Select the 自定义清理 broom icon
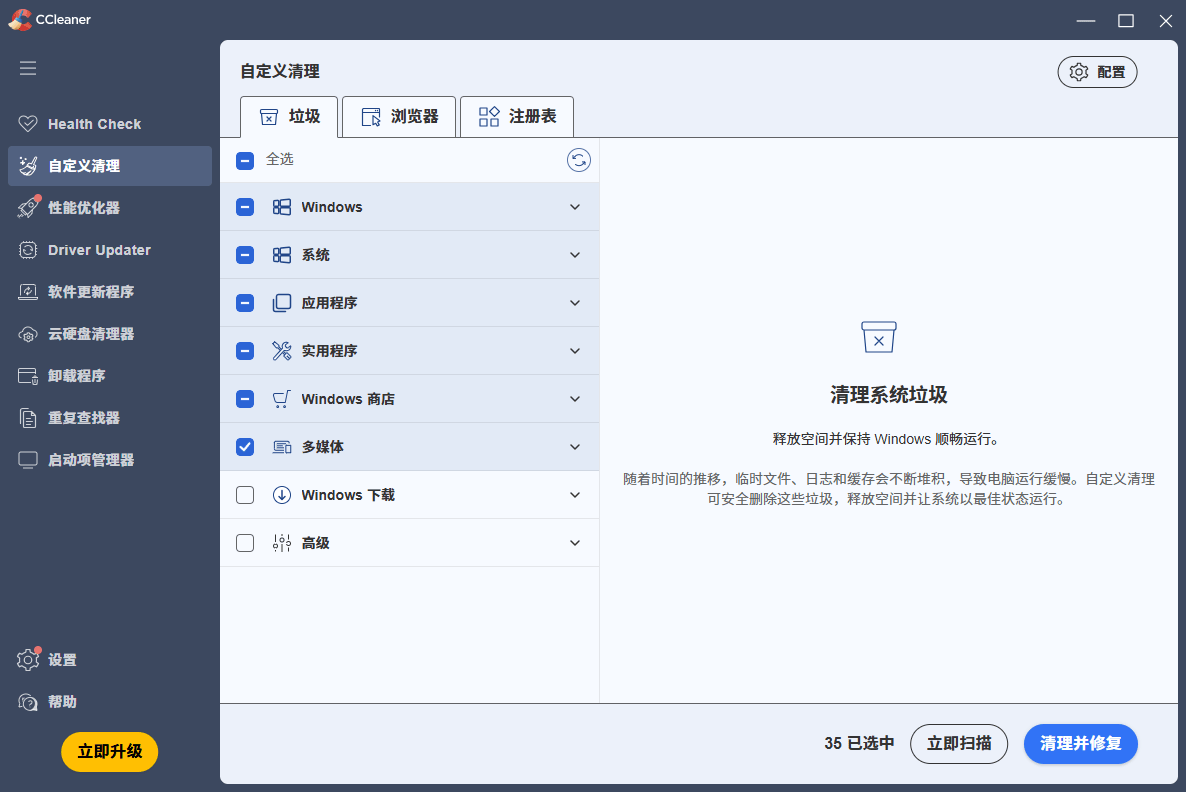Image resolution: width=1186 pixels, height=792 pixels. pyautogui.click(x=28, y=166)
